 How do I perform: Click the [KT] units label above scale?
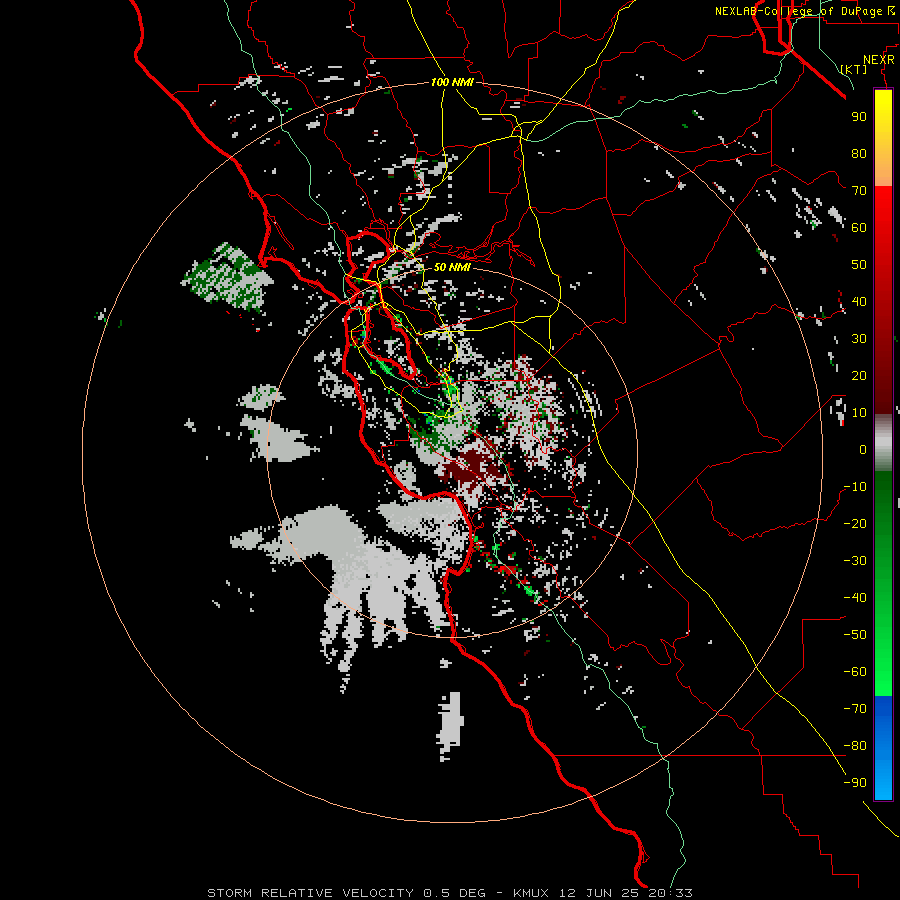point(854,69)
